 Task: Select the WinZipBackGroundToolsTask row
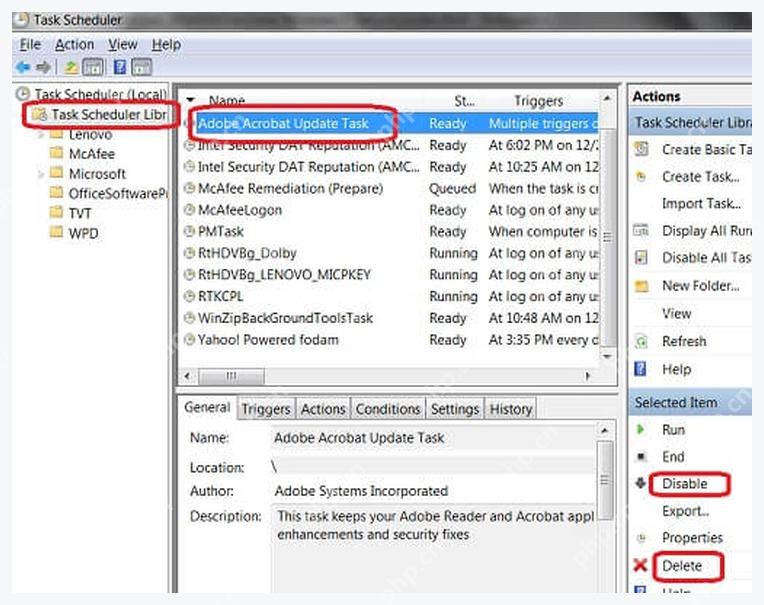pos(390,318)
